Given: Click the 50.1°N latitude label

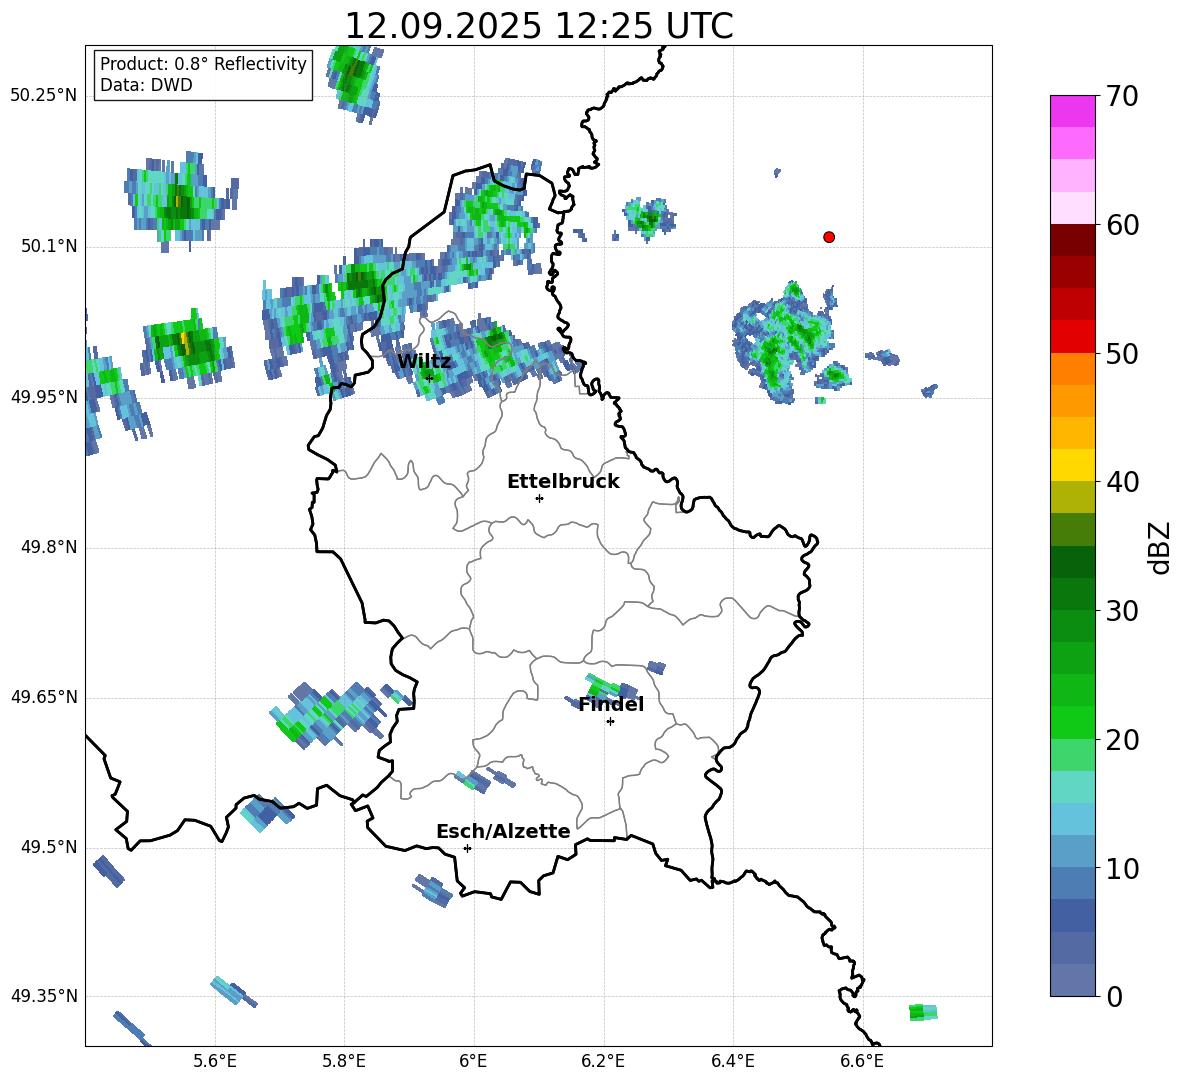Looking at the screenshot, I should (x=49, y=246).
